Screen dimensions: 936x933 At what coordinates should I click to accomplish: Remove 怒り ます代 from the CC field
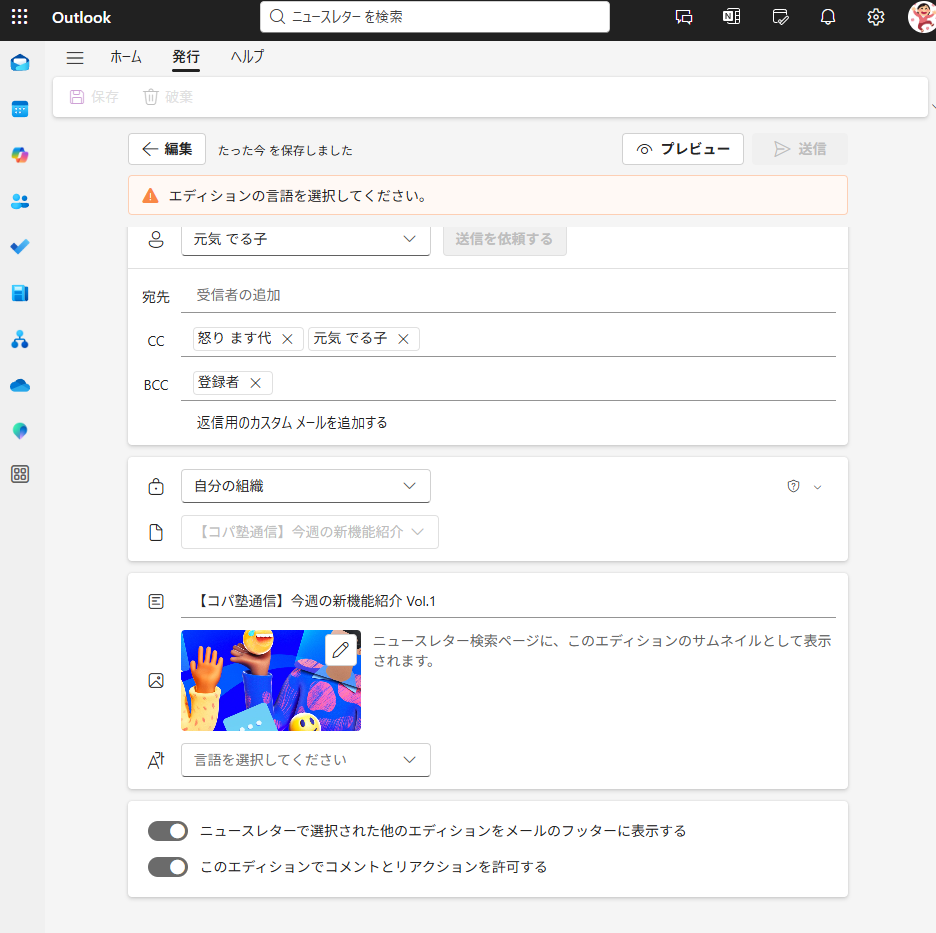tap(288, 339)
